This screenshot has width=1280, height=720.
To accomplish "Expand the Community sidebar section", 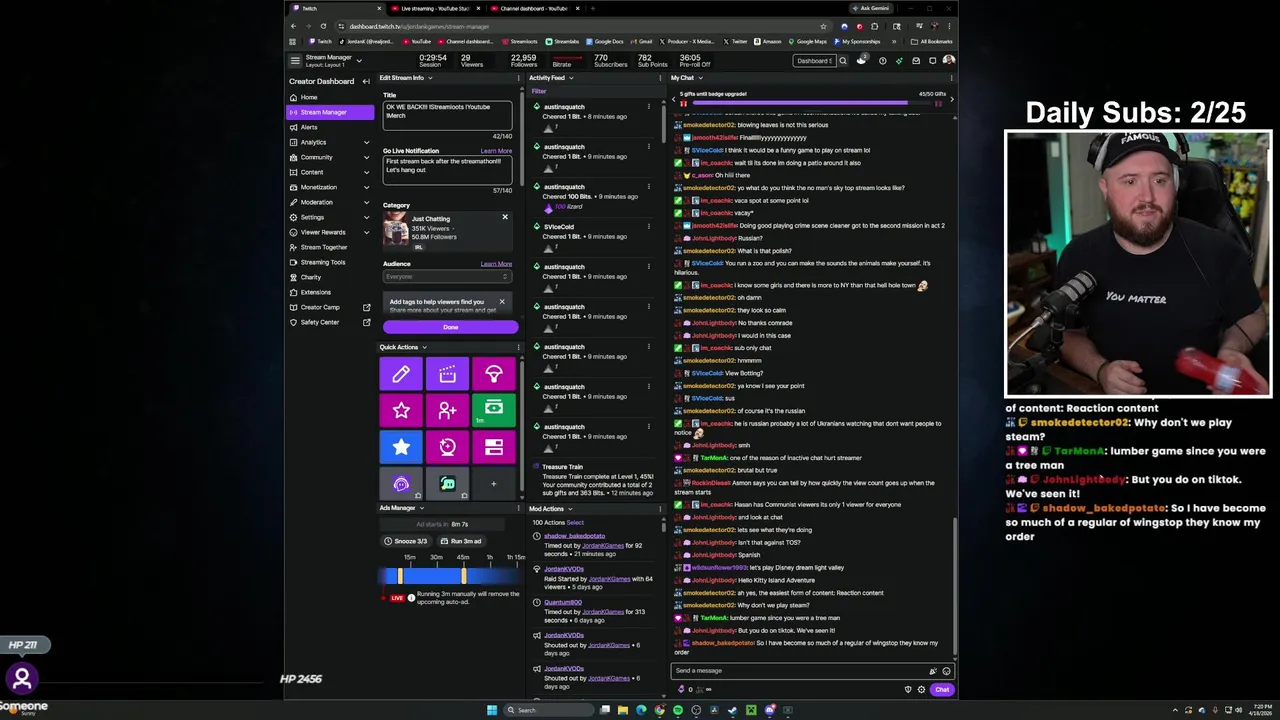I will [366, 157].
